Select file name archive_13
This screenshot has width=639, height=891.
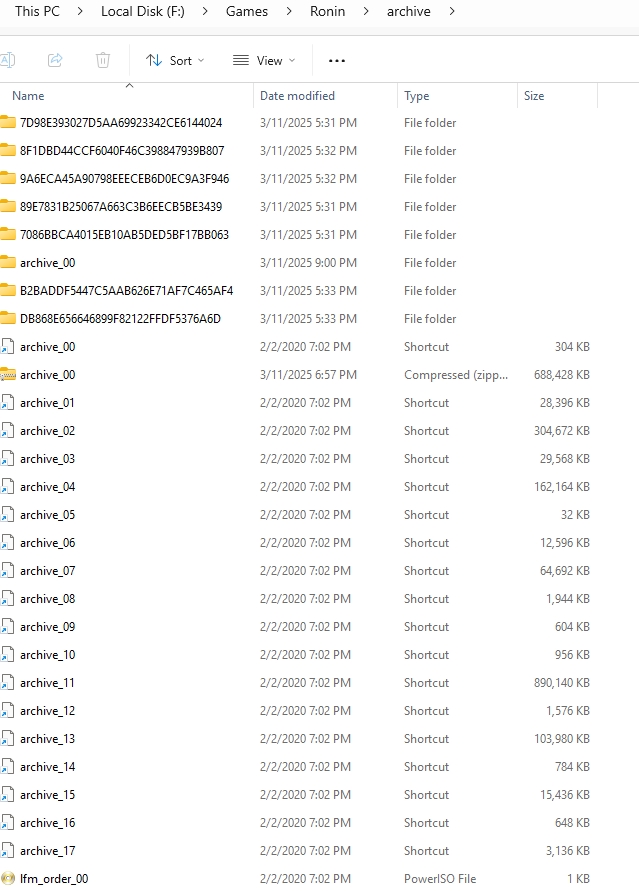point(47,739)
